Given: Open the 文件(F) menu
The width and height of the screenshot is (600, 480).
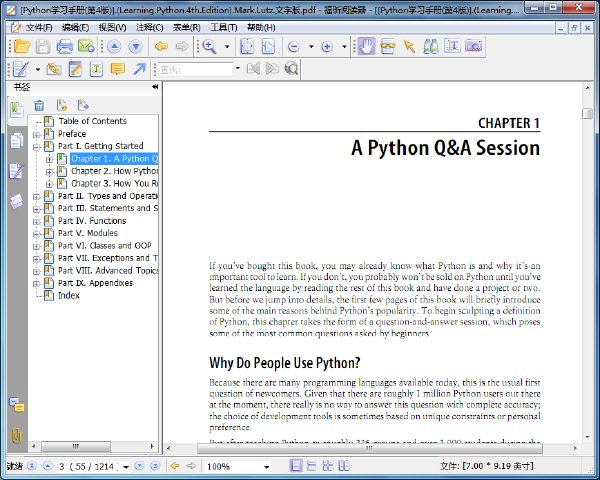Looking at the screenshot, I should [x=39, y=28].
